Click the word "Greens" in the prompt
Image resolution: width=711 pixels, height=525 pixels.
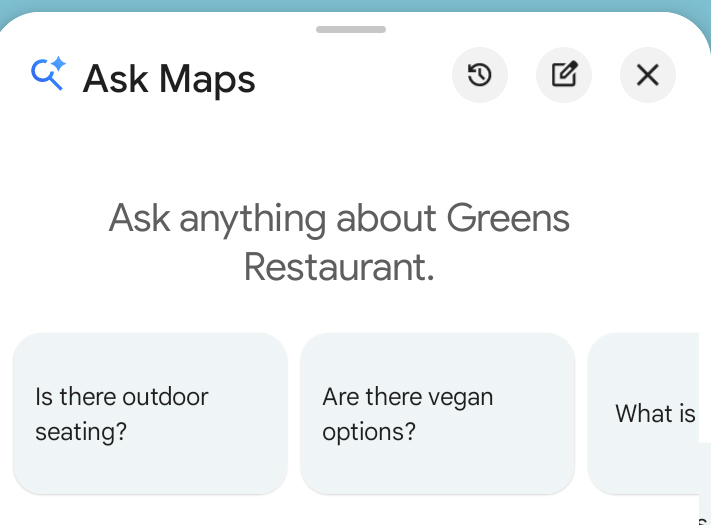[x=508, y=219]
